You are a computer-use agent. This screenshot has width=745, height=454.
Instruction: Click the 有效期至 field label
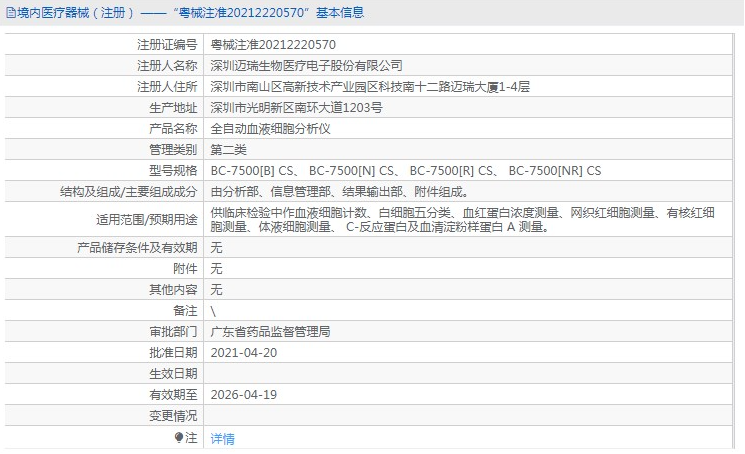point(173,395)
